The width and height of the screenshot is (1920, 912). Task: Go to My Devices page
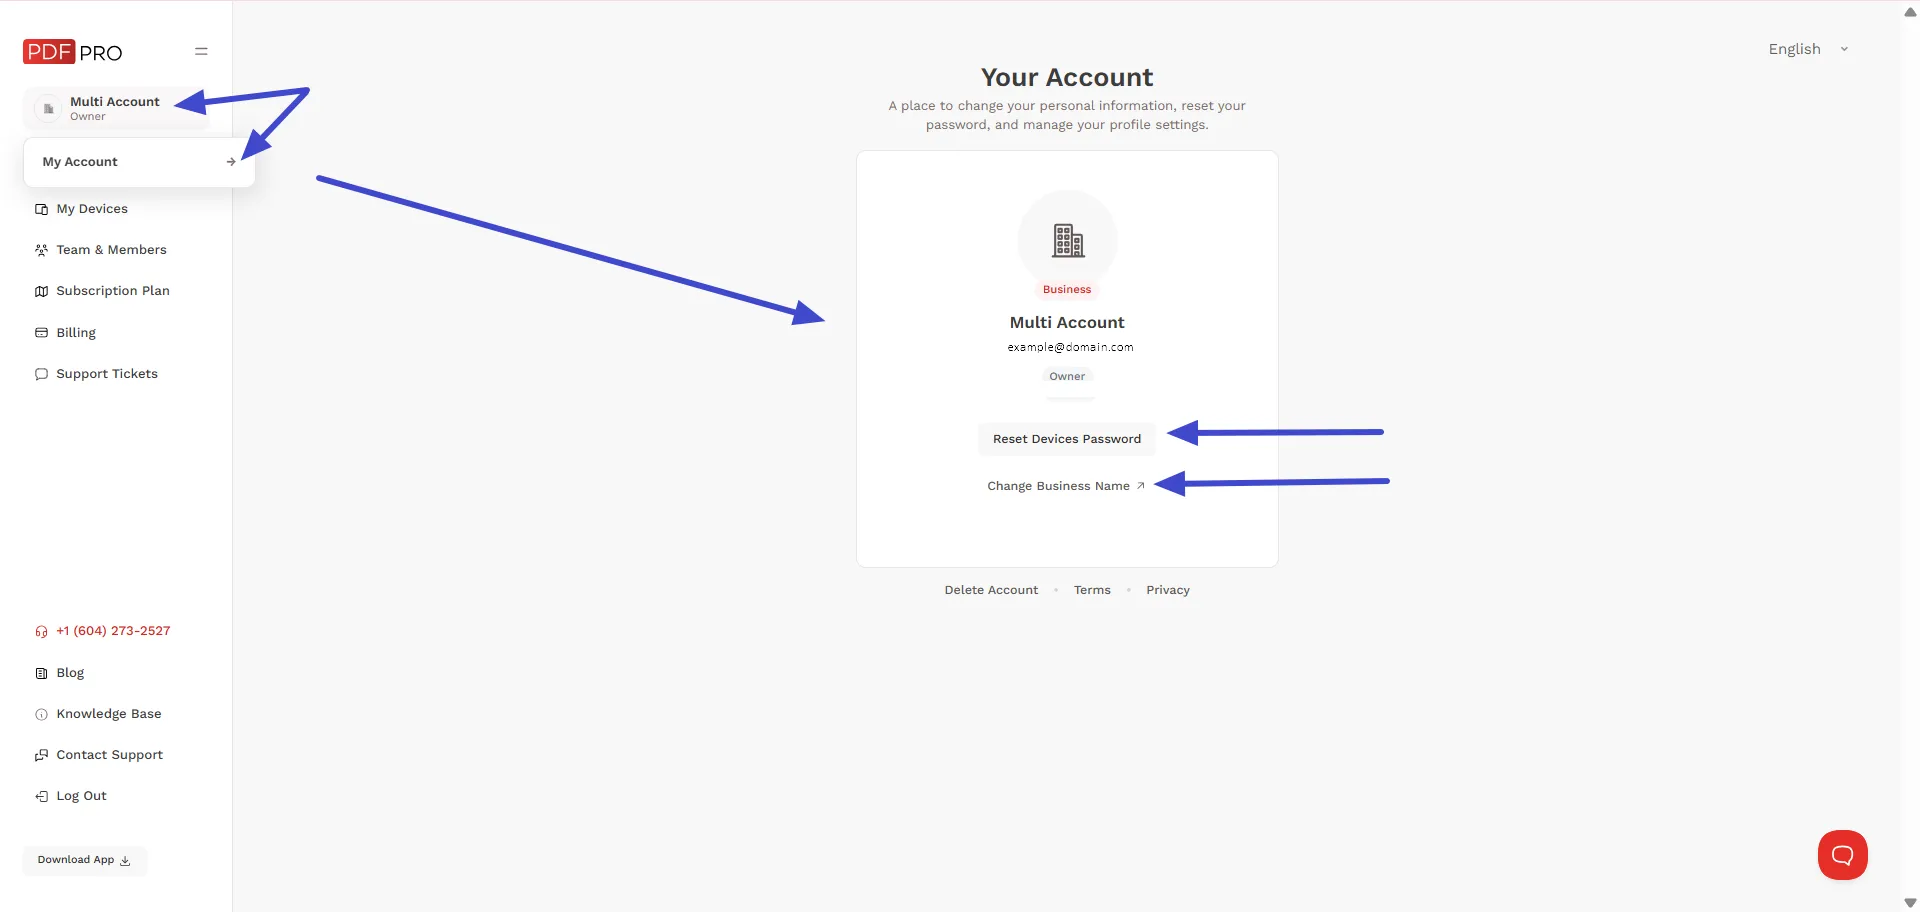pyautogui.click(x=92, y=209)
